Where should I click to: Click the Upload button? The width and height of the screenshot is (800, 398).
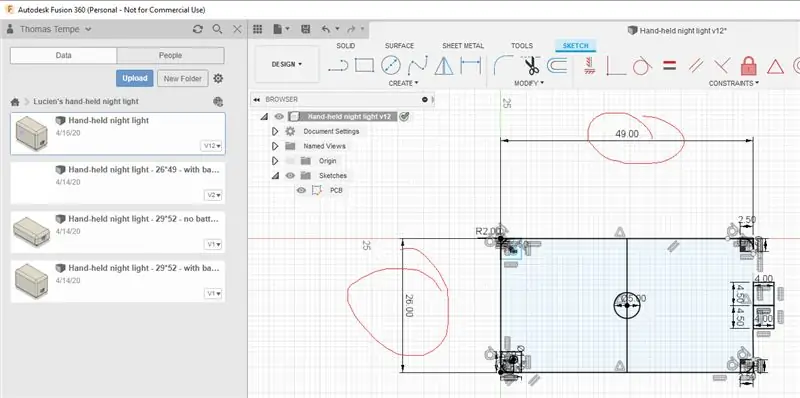(x=135, y=78)
